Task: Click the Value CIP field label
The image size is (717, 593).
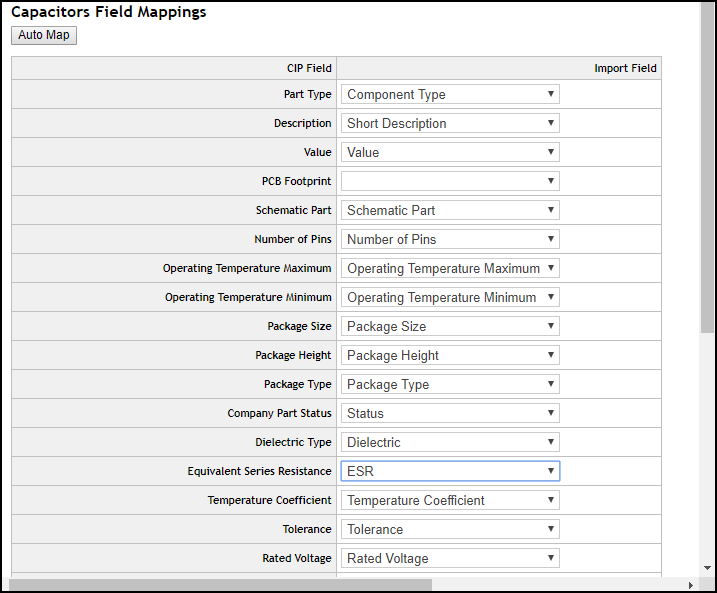Action: coord(317,152)
